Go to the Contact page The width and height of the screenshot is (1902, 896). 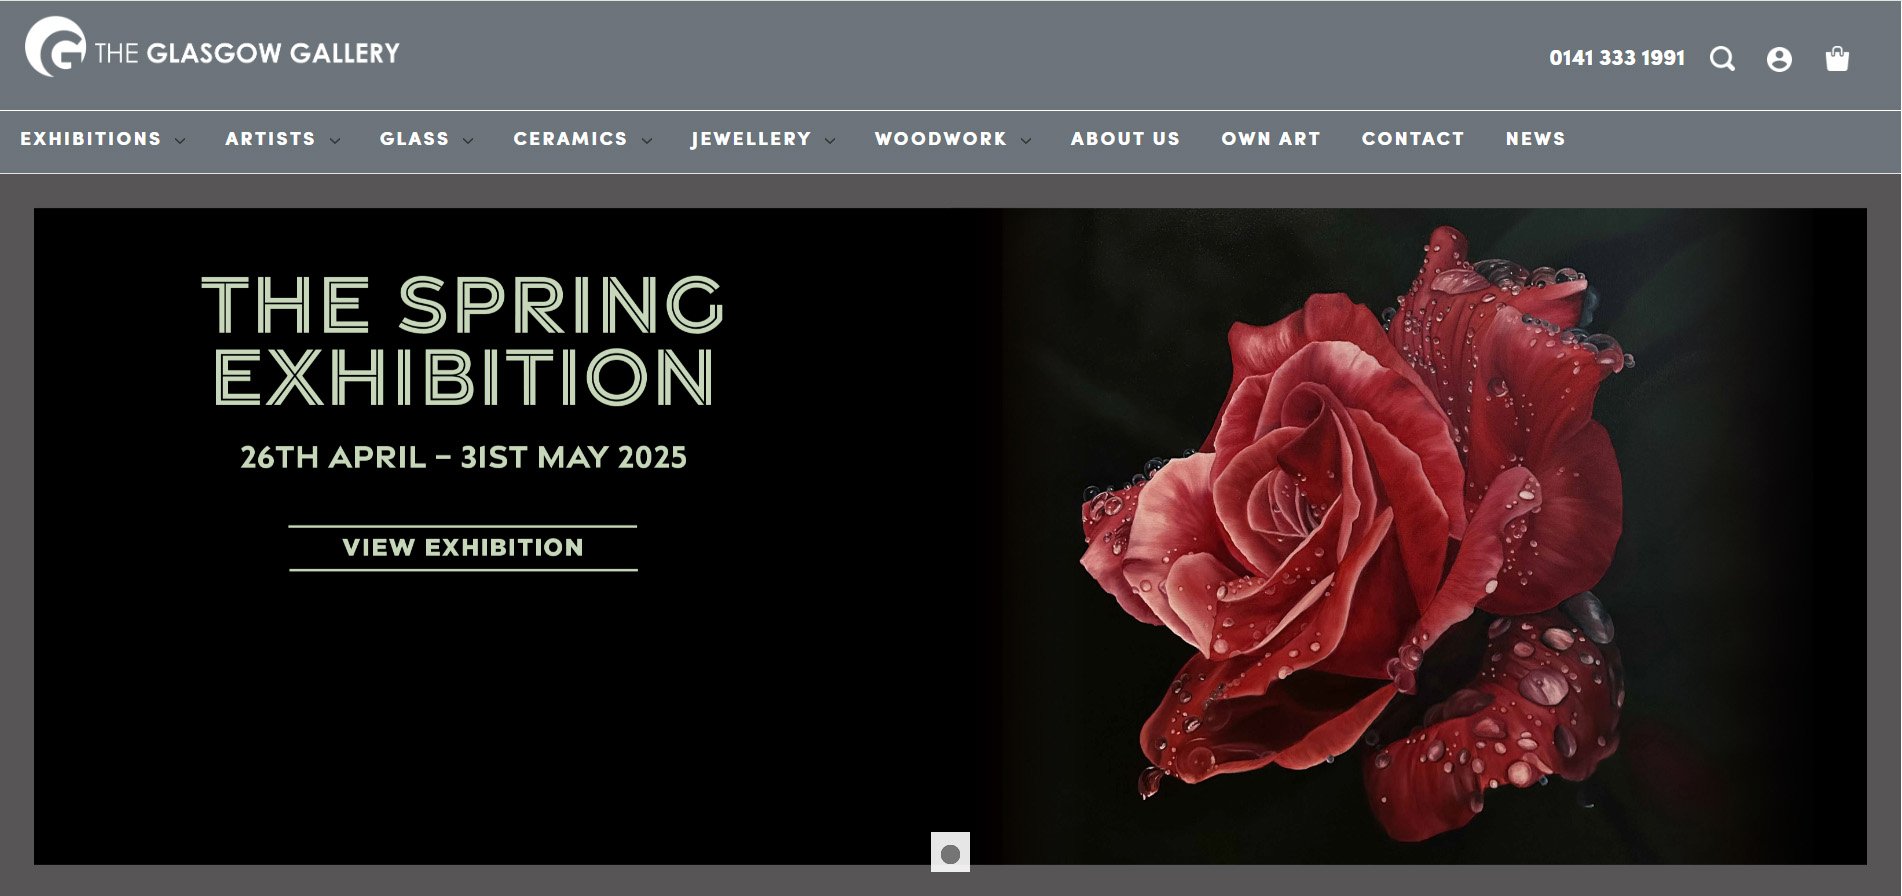coord(1413,139)
